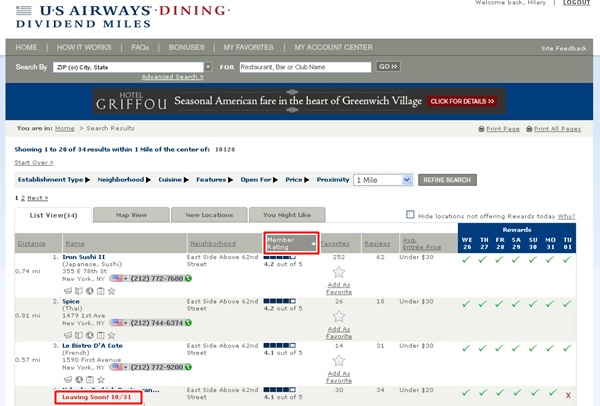Expand the Features filter
The image size is (600, 406).
click(215, 179)
